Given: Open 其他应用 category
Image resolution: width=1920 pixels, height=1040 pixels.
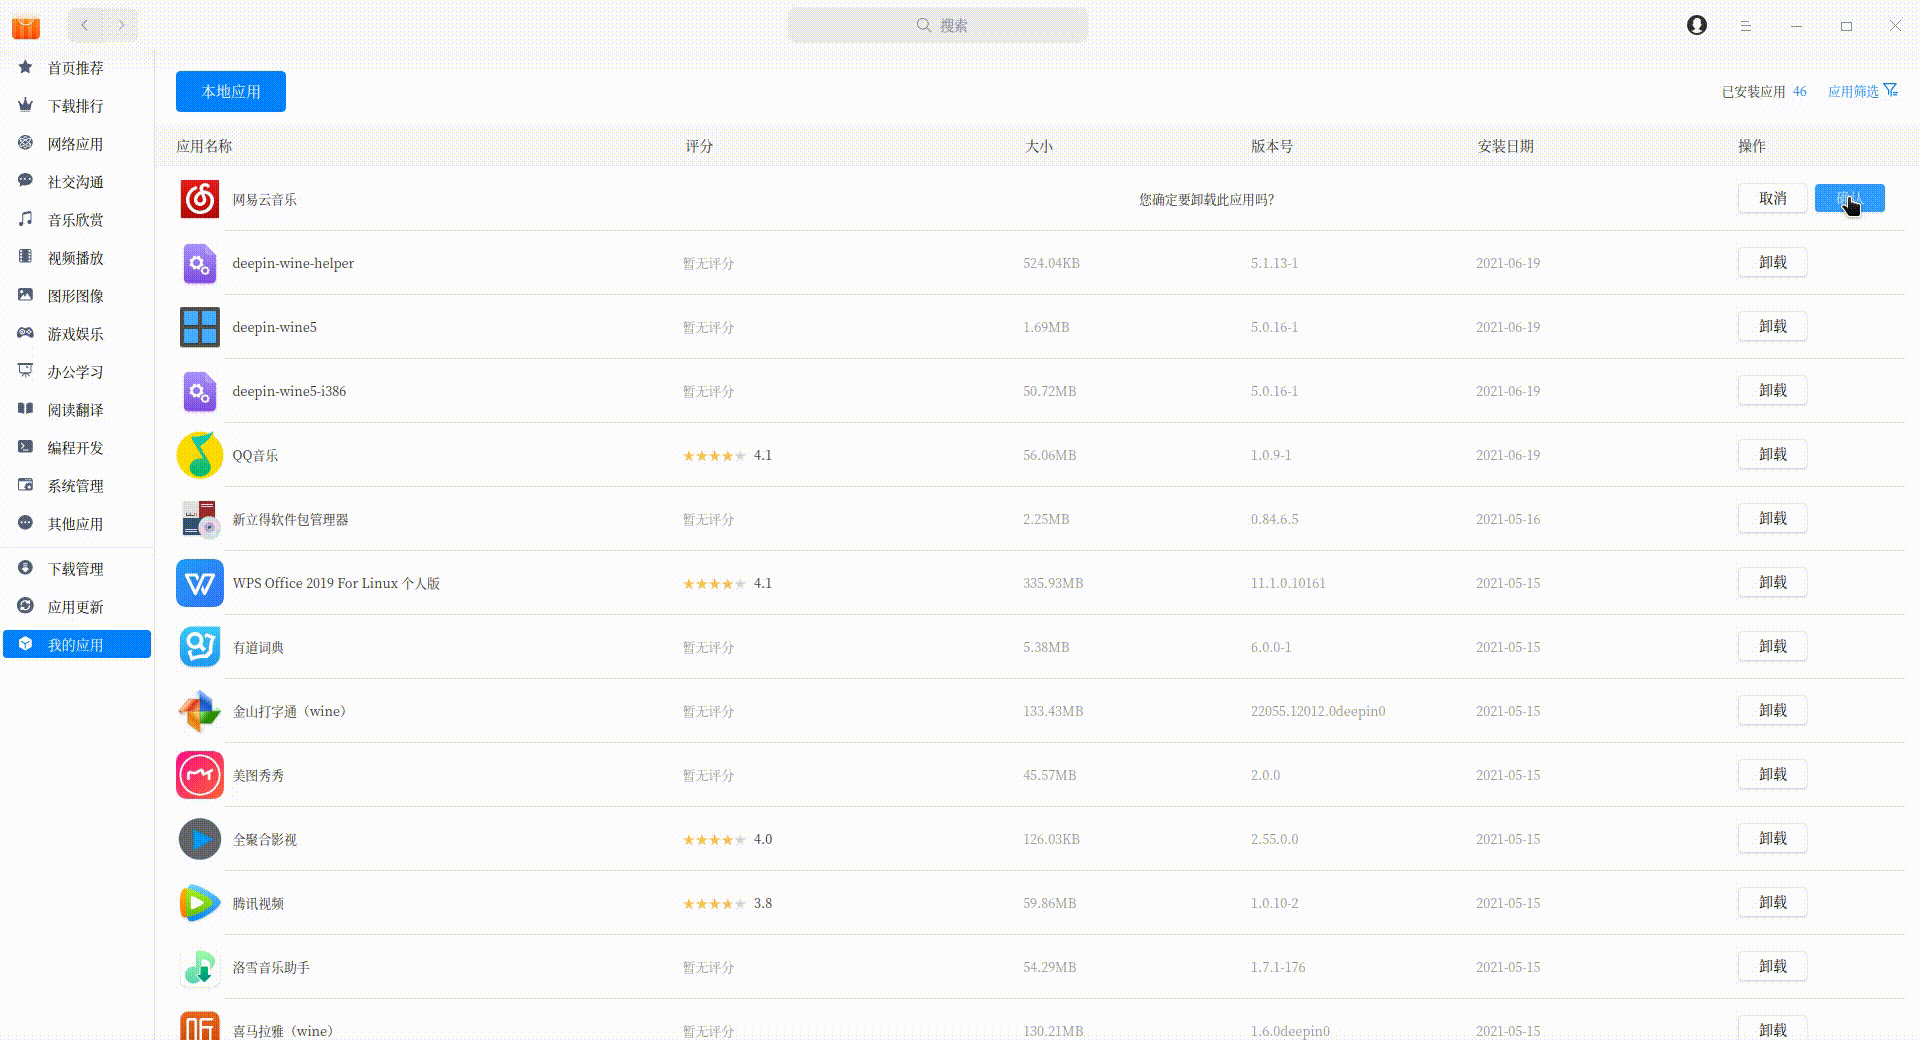Looking at the screenshot, I should click(x=76, y=524).
